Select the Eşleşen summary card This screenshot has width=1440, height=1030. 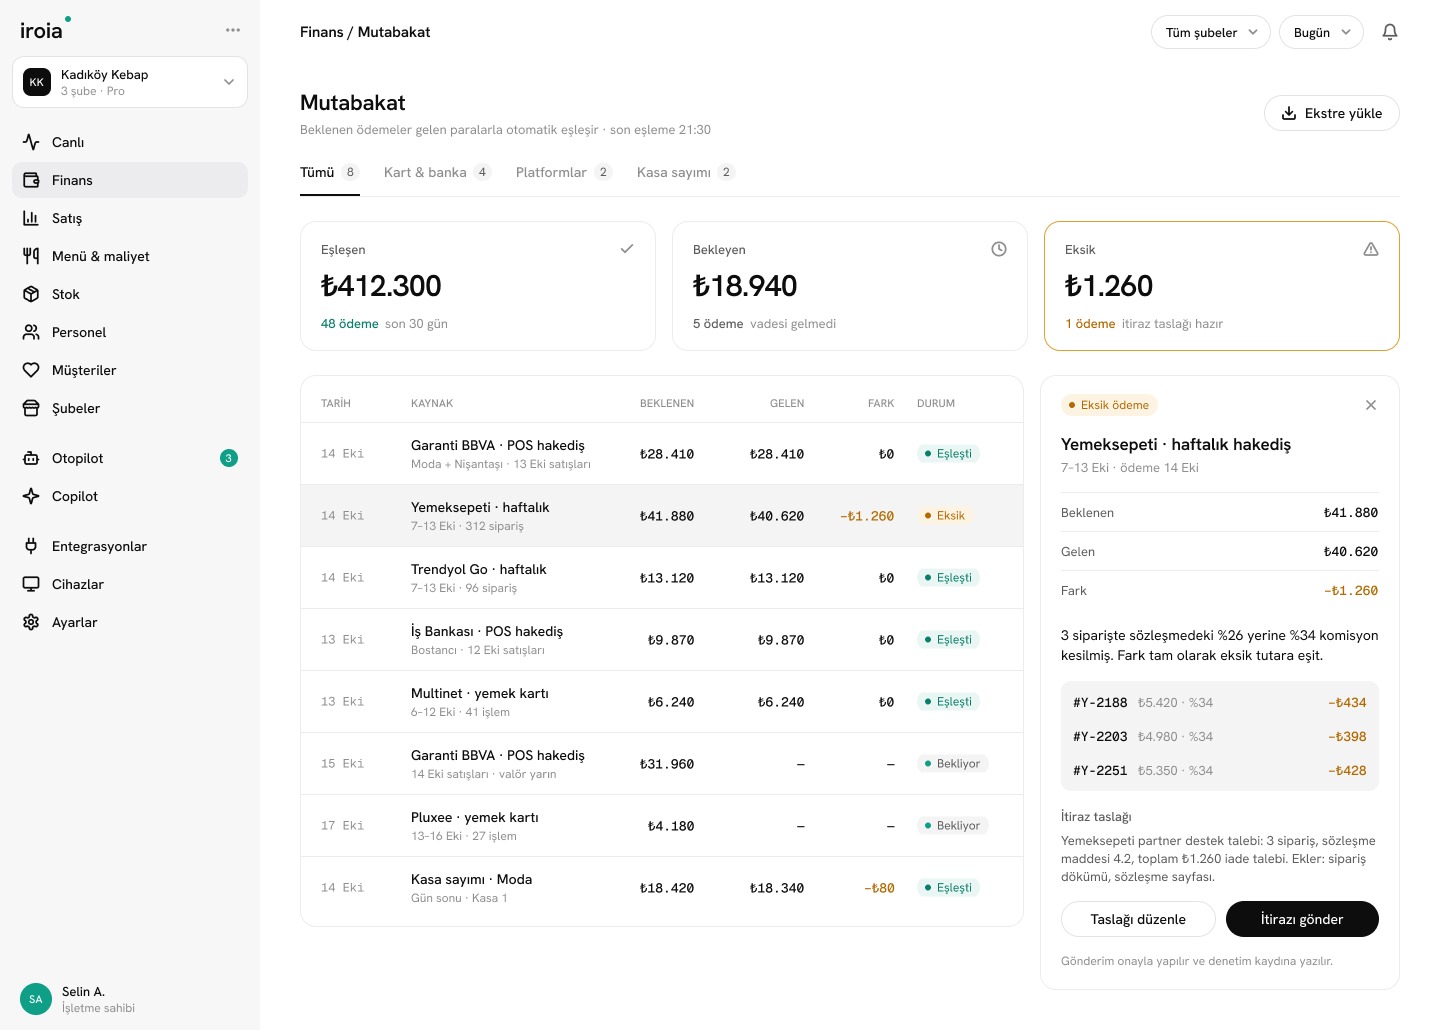[x=478, y=286]
